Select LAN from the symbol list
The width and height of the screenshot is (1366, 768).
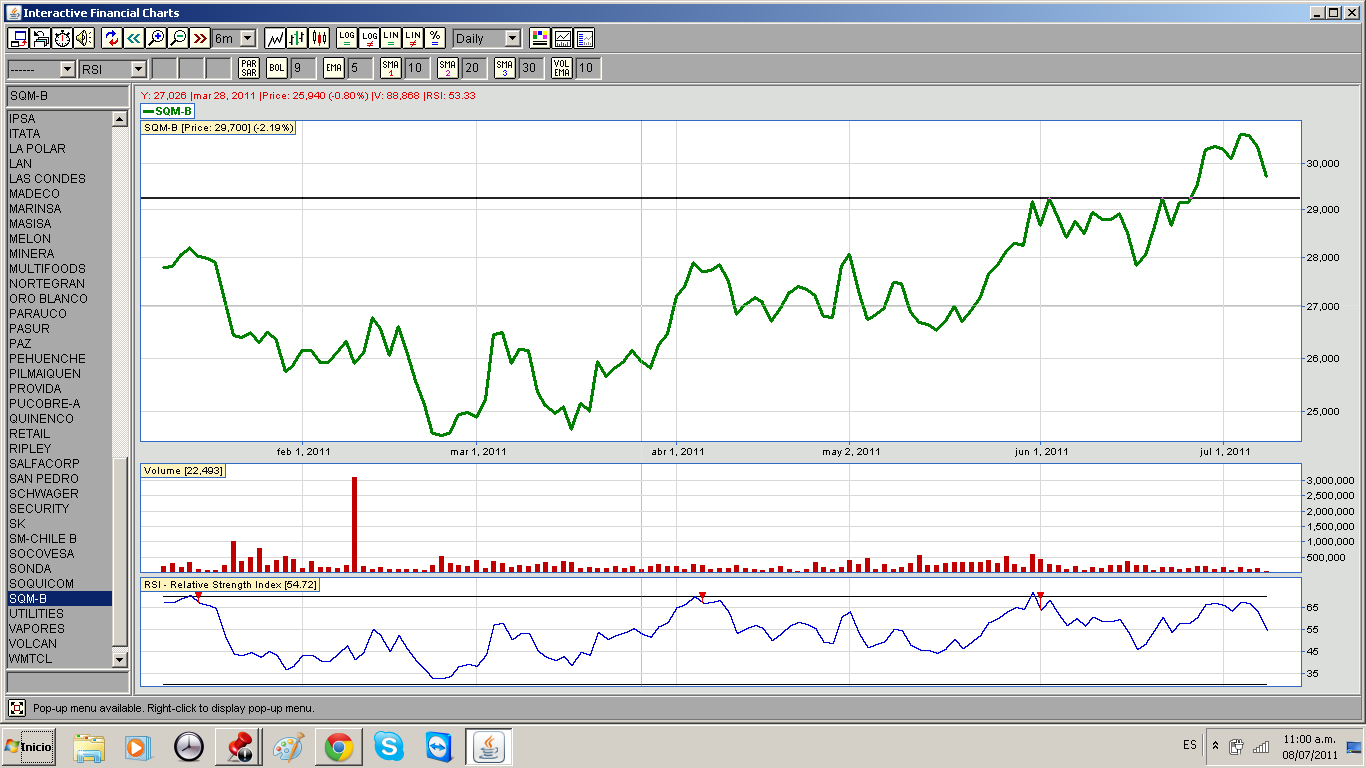tap(21, 164)
